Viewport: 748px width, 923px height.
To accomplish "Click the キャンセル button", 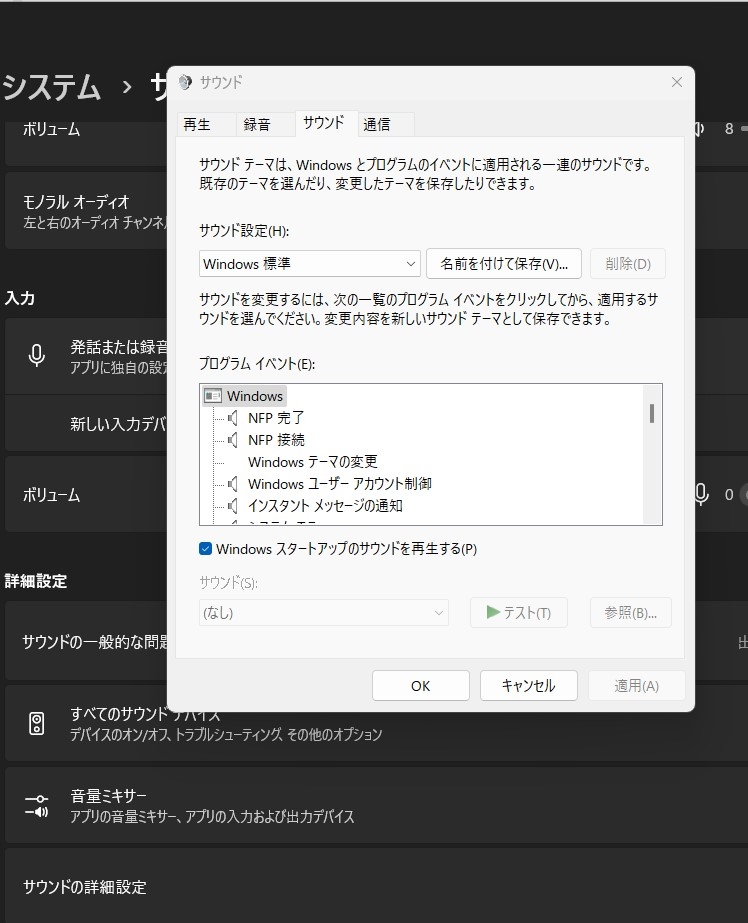I will click(528, 686).
